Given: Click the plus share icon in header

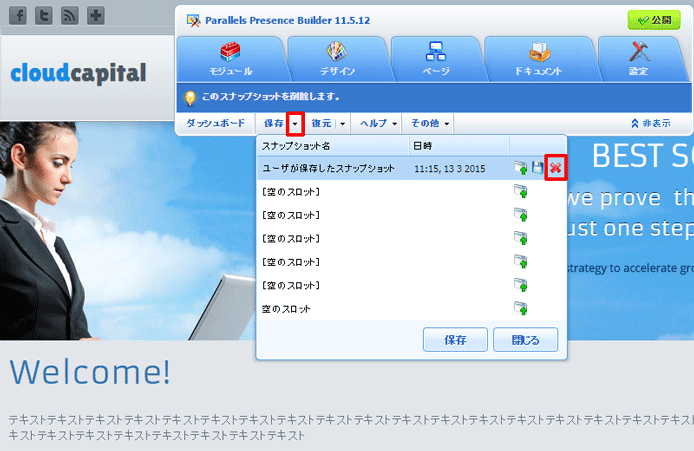Looking at the screenshot, I should 96,17.
